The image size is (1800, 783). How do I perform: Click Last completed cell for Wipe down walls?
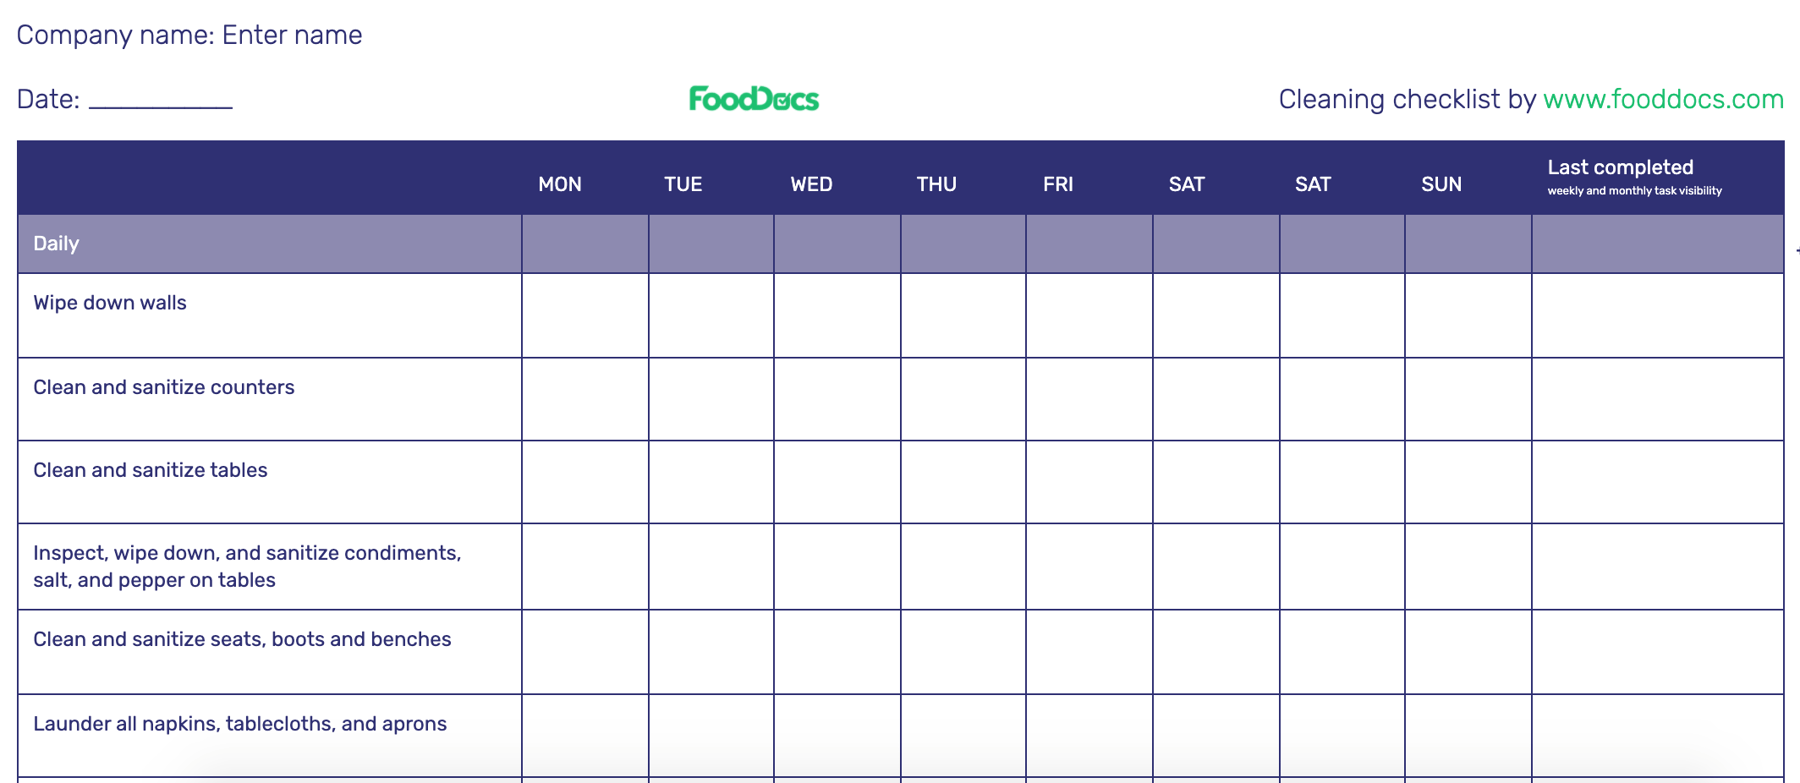[x=1657, y=315]
